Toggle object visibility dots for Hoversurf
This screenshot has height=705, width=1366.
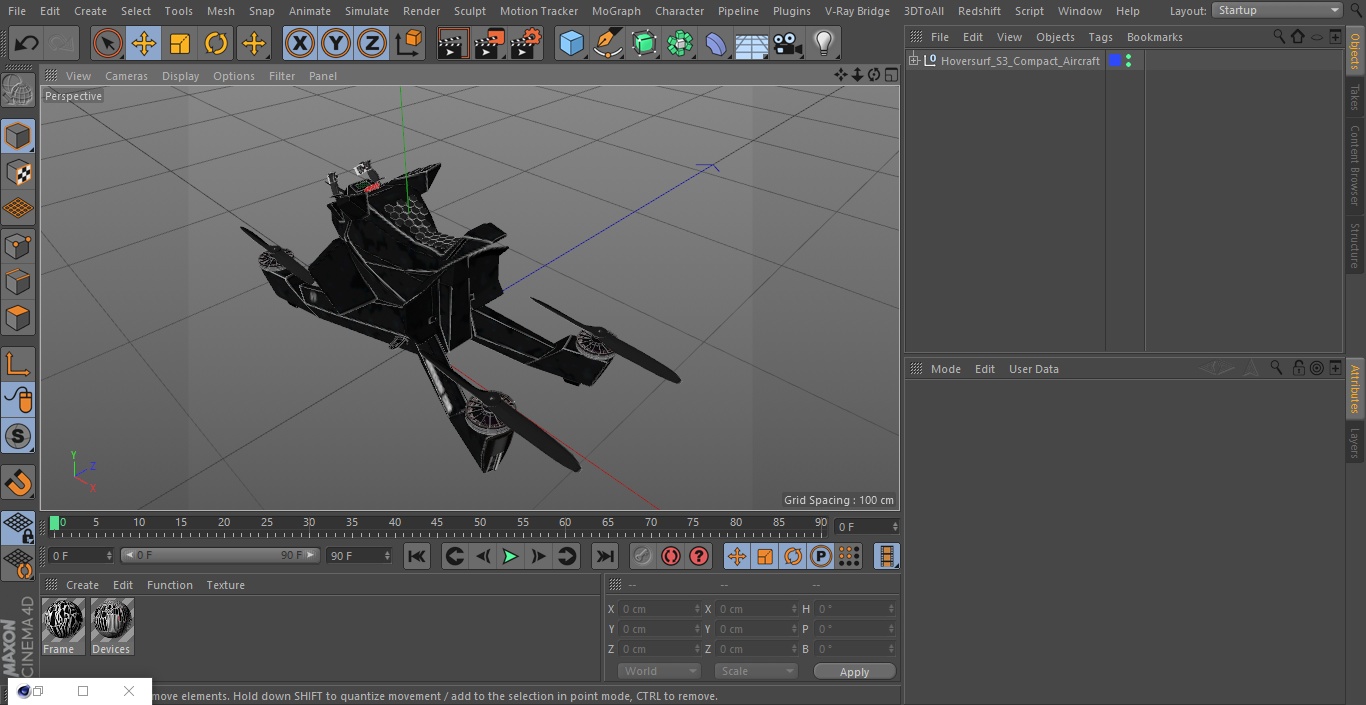click(1128, 61)
